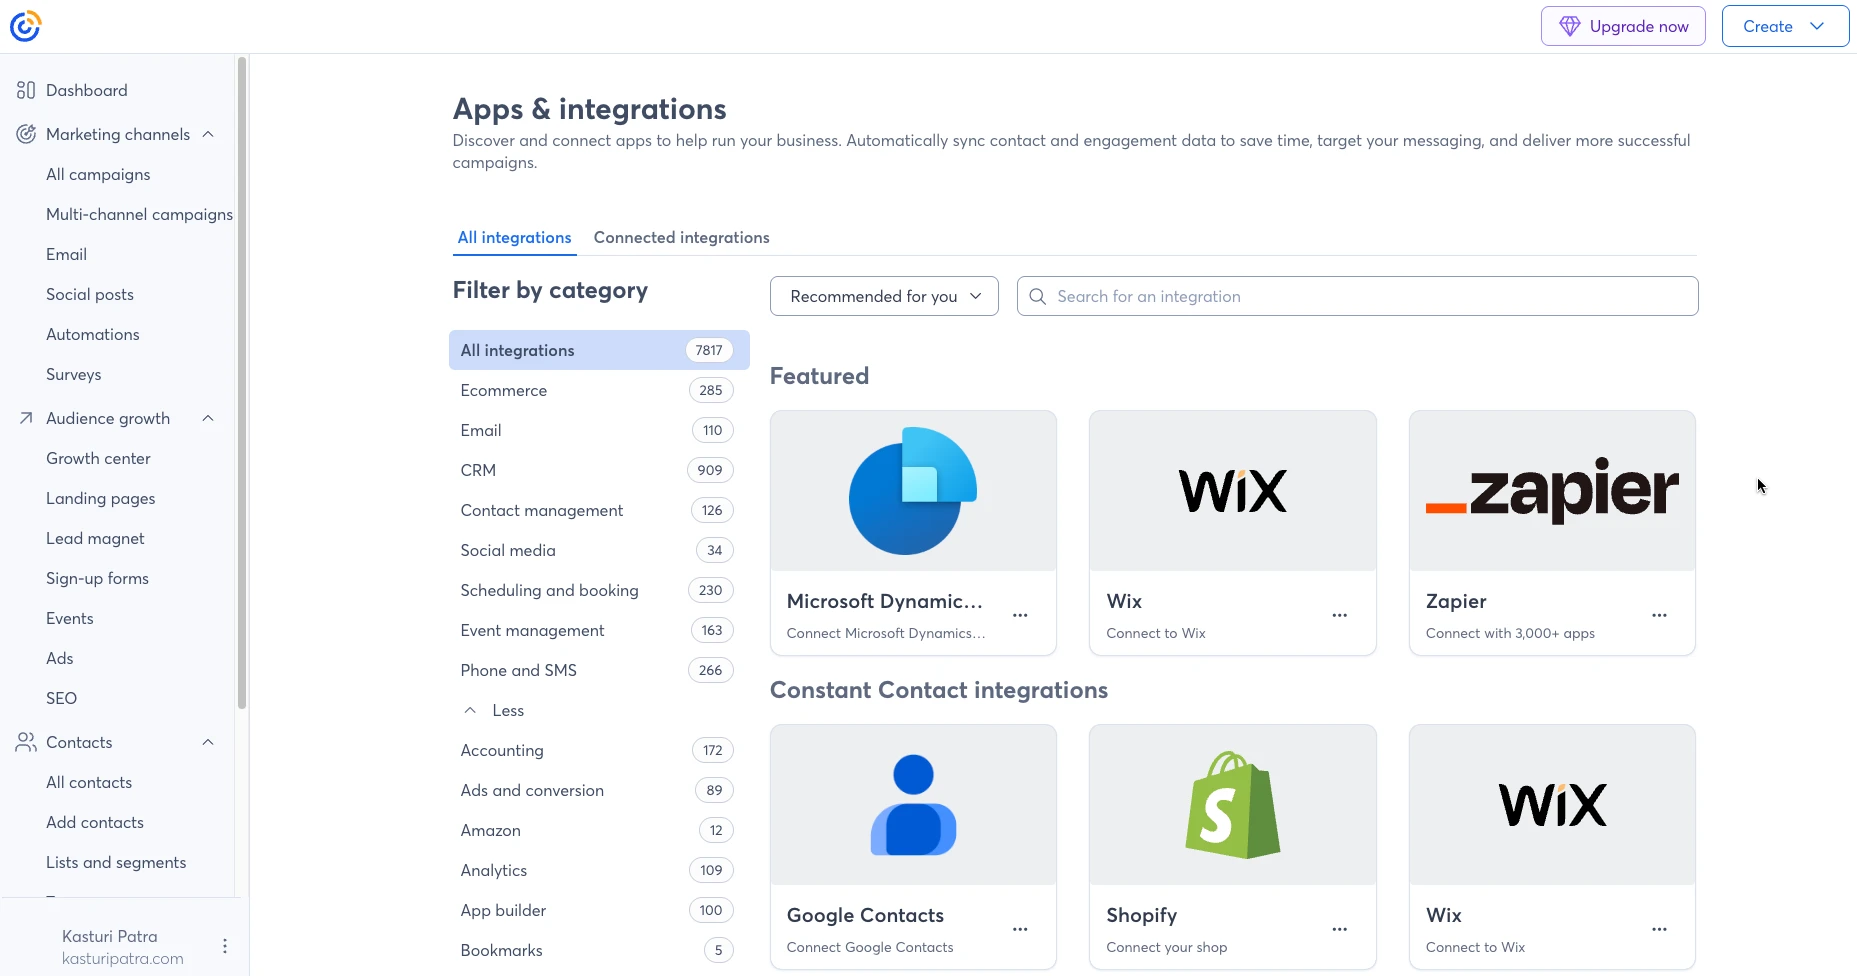Open the Featured Wix card options menu
1857x976 pixels.
1340,615
